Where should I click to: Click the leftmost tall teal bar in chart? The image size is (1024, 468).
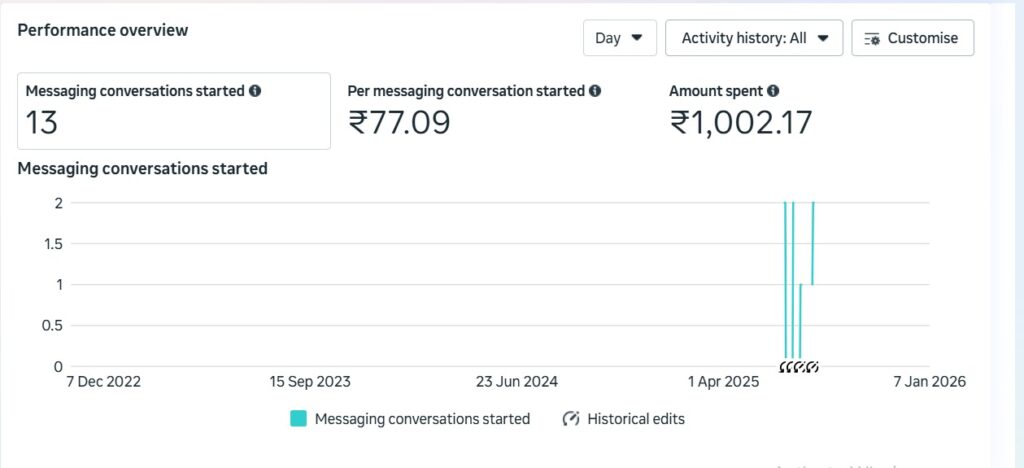pyautogui.click(x=785, y=280)
